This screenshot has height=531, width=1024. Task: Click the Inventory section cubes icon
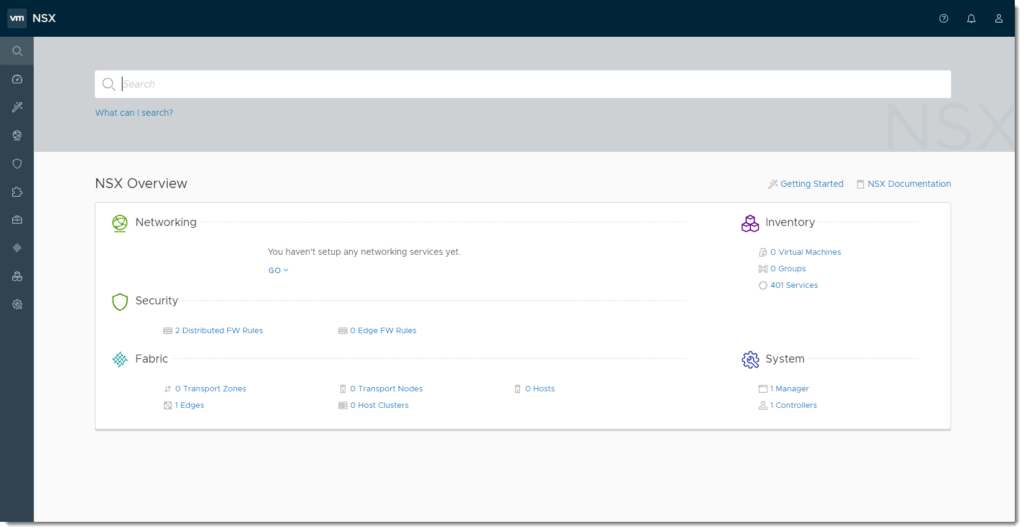(750, 223)
